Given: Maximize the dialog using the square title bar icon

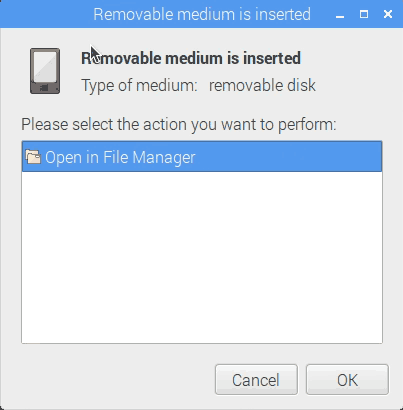Looking at the screenshot, I should coord(364,14).
